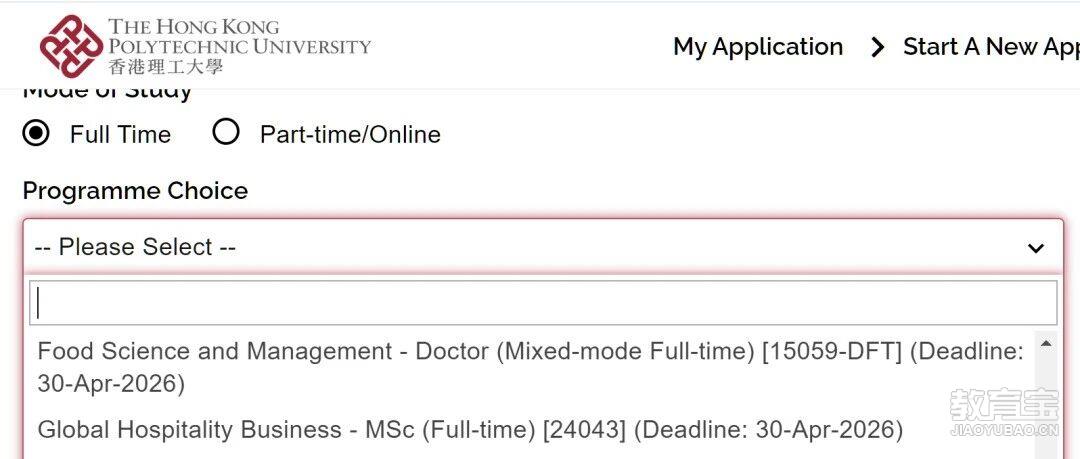Click the PolyU red knot logo emblem

click(71, 46)
